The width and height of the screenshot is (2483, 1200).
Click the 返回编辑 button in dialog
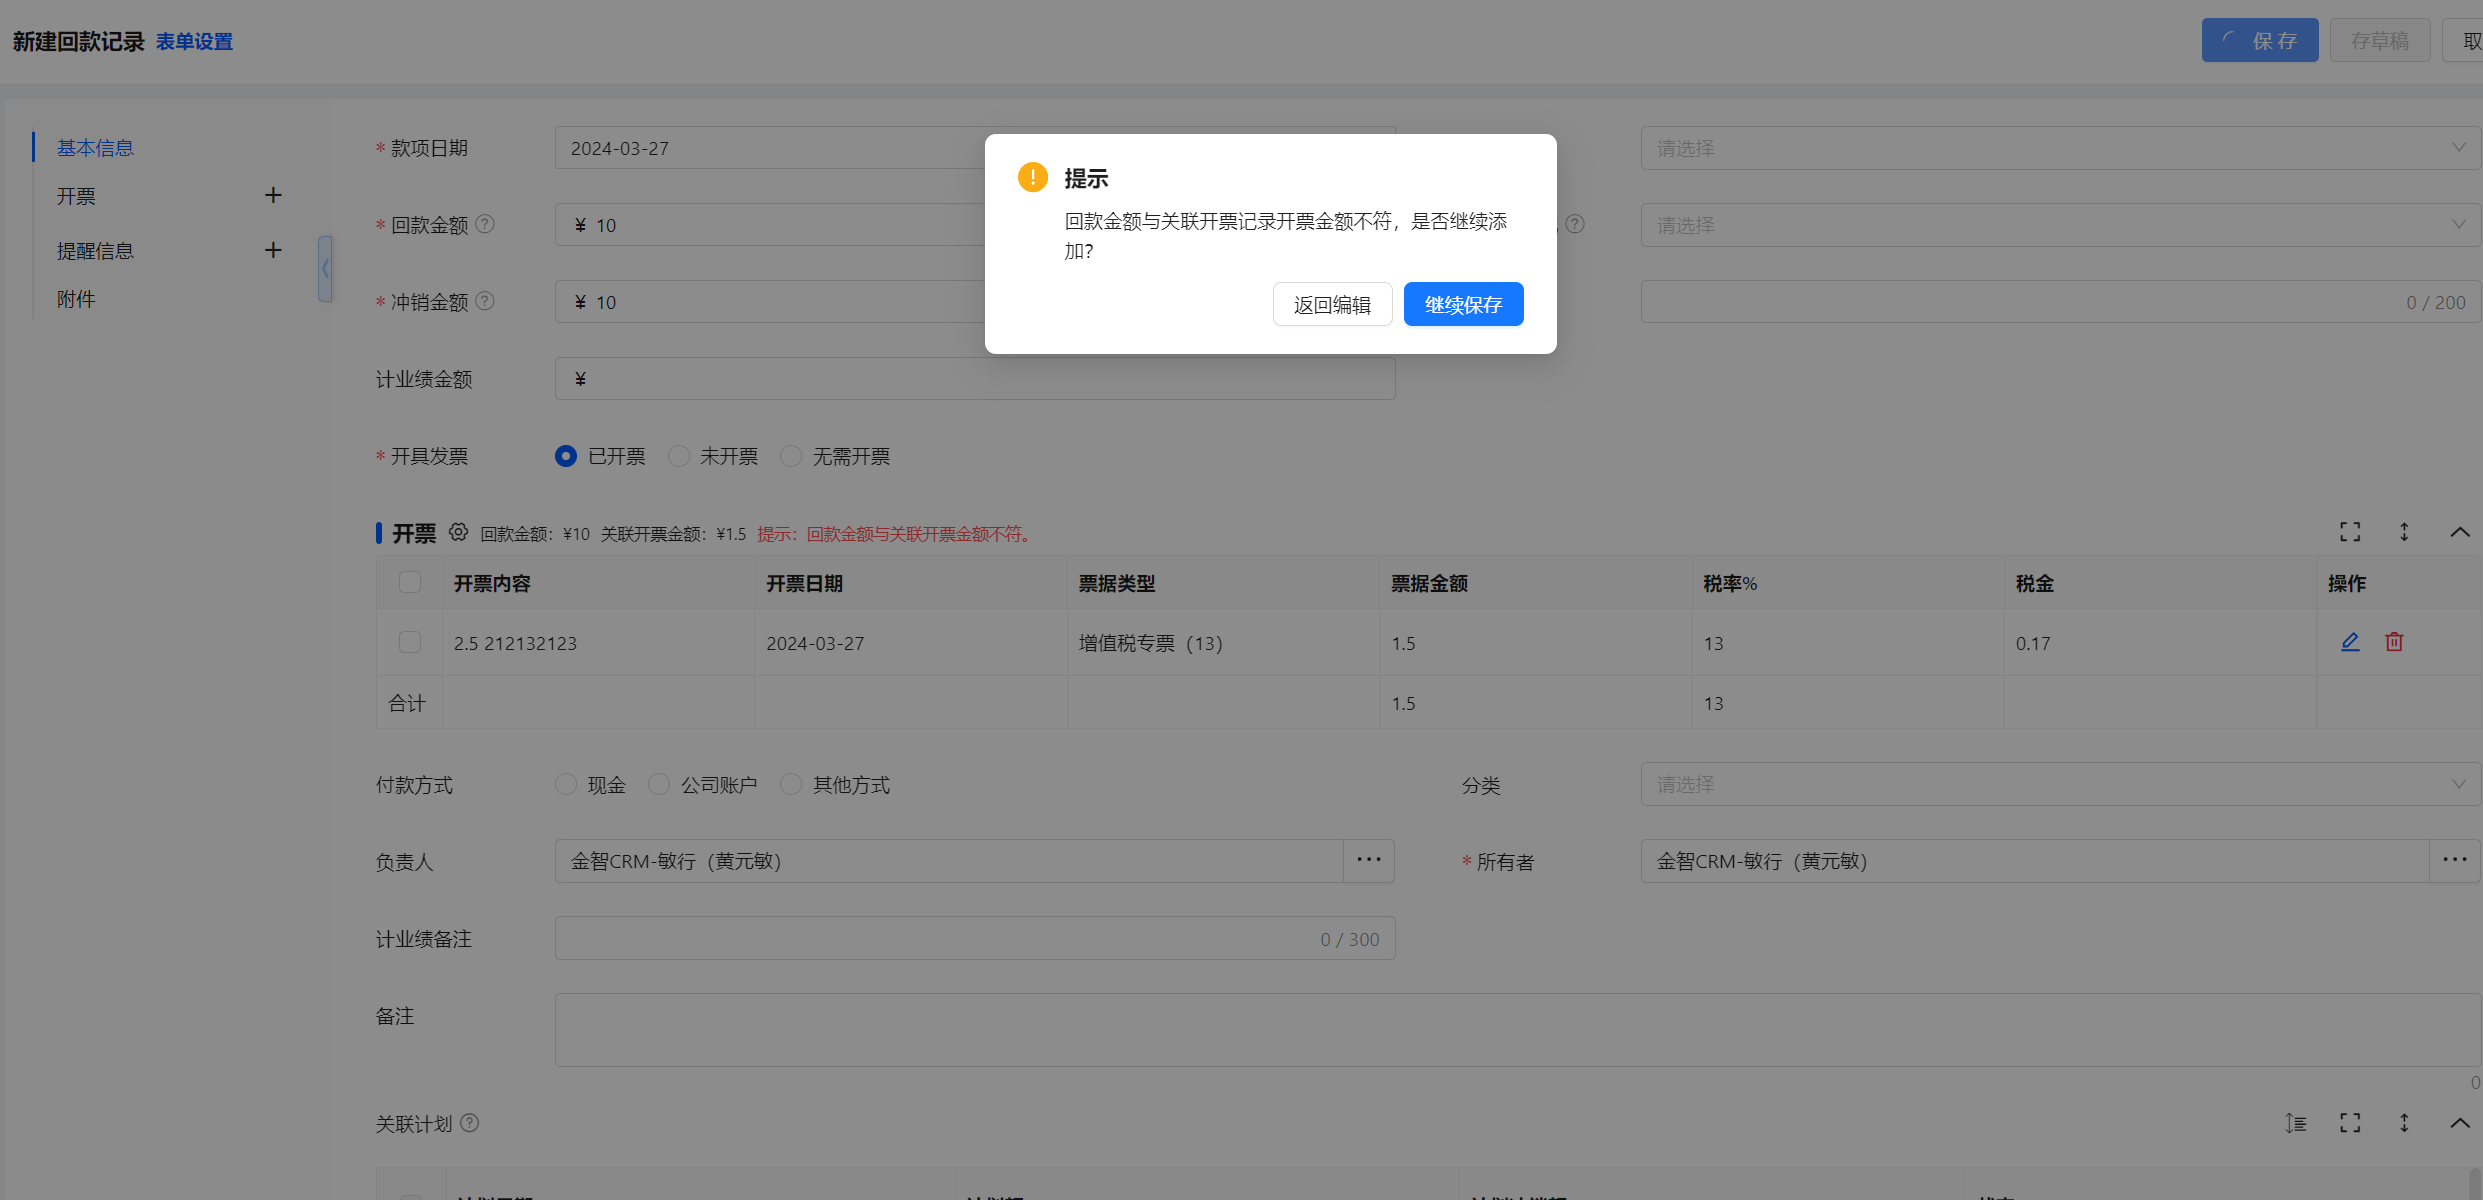coord(1332,304)
